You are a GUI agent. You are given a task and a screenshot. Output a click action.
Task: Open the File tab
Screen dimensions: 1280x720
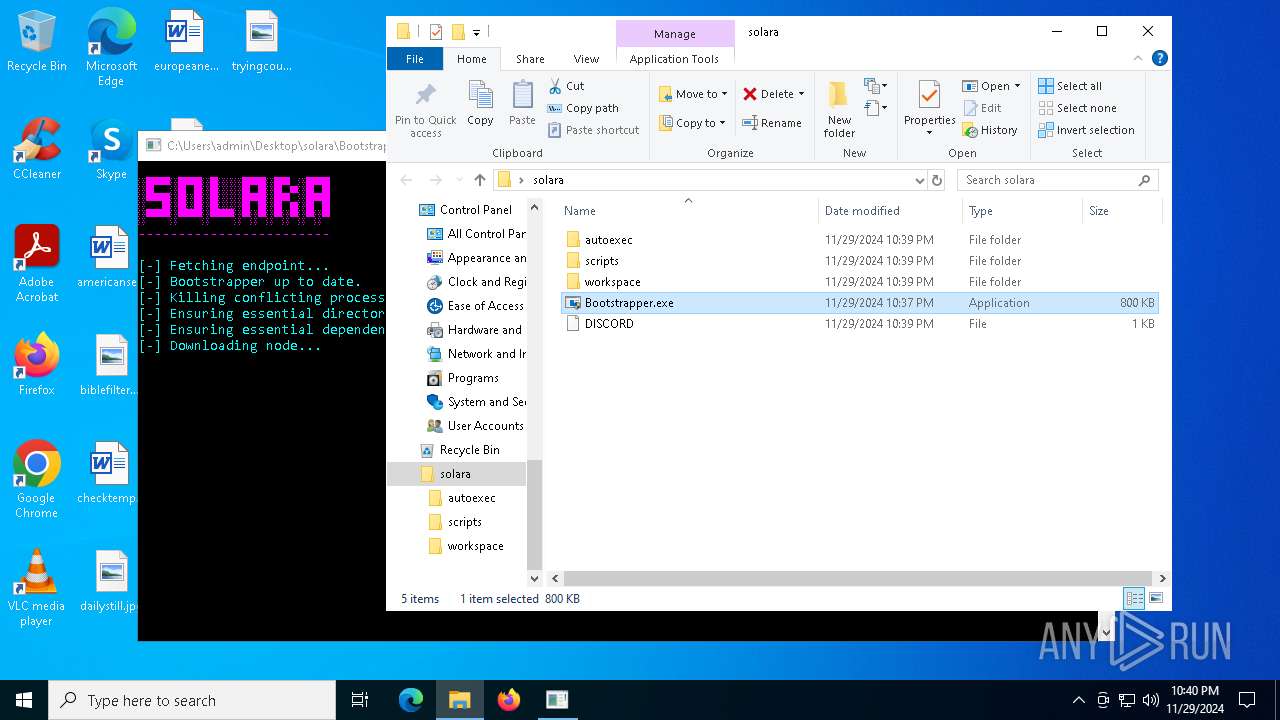click(414, 59)
